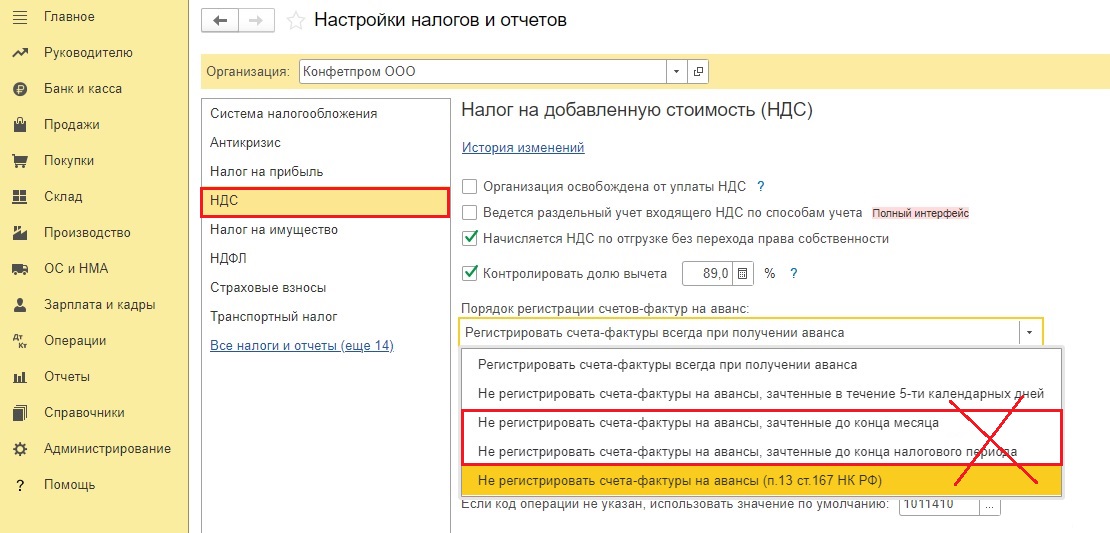The height and width of the screenshot is (533, 1110).
Task: Click the Администрирование gear icon
Action: pyautogui.click(x=20, y=449)
